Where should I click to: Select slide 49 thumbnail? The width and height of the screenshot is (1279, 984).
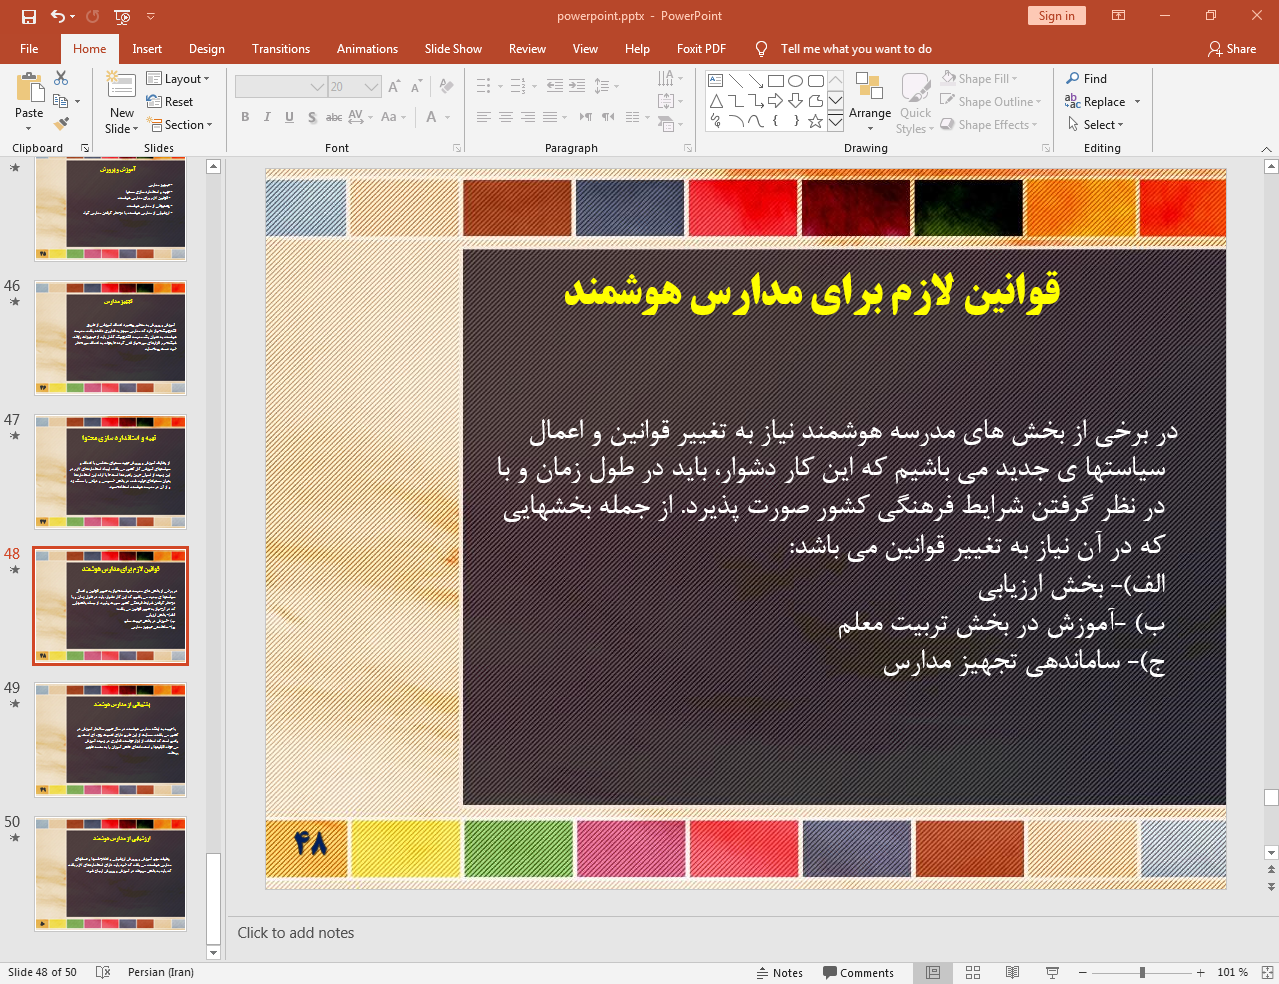point(111,740)
